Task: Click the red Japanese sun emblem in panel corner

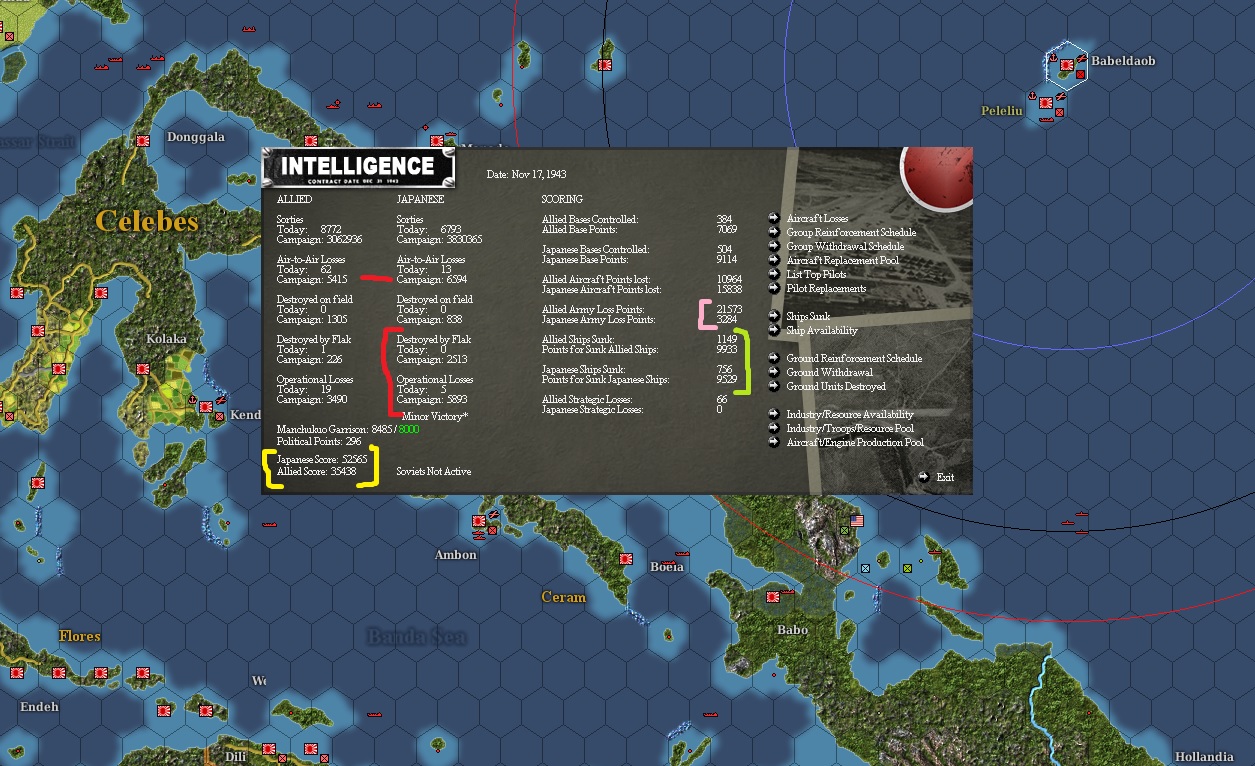Action: pyautogui.click(x=937, y=177)
